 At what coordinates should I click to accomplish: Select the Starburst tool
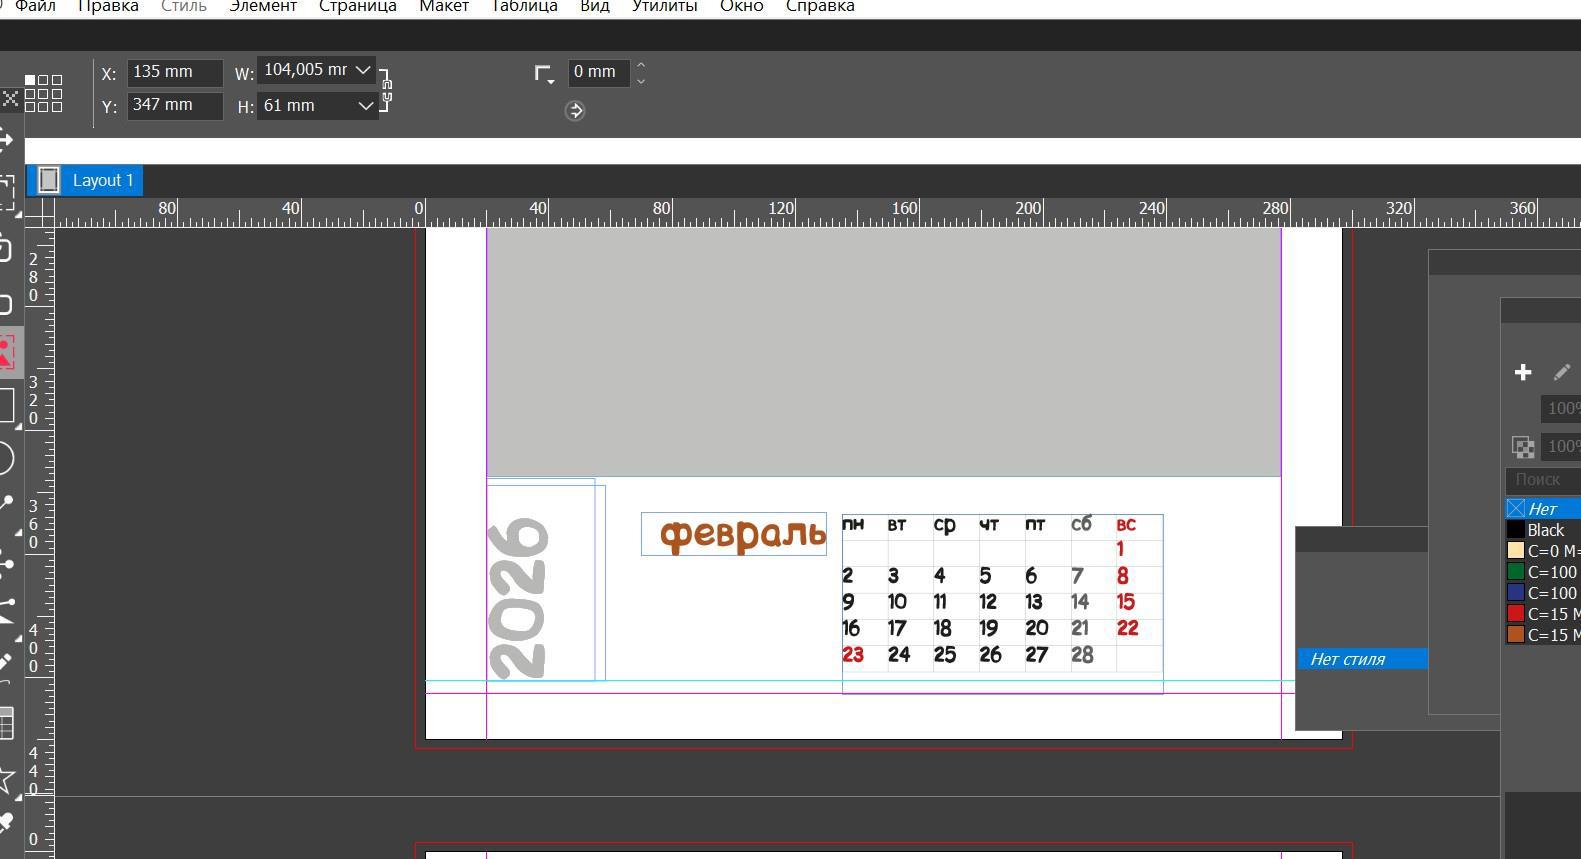(6, 779)
